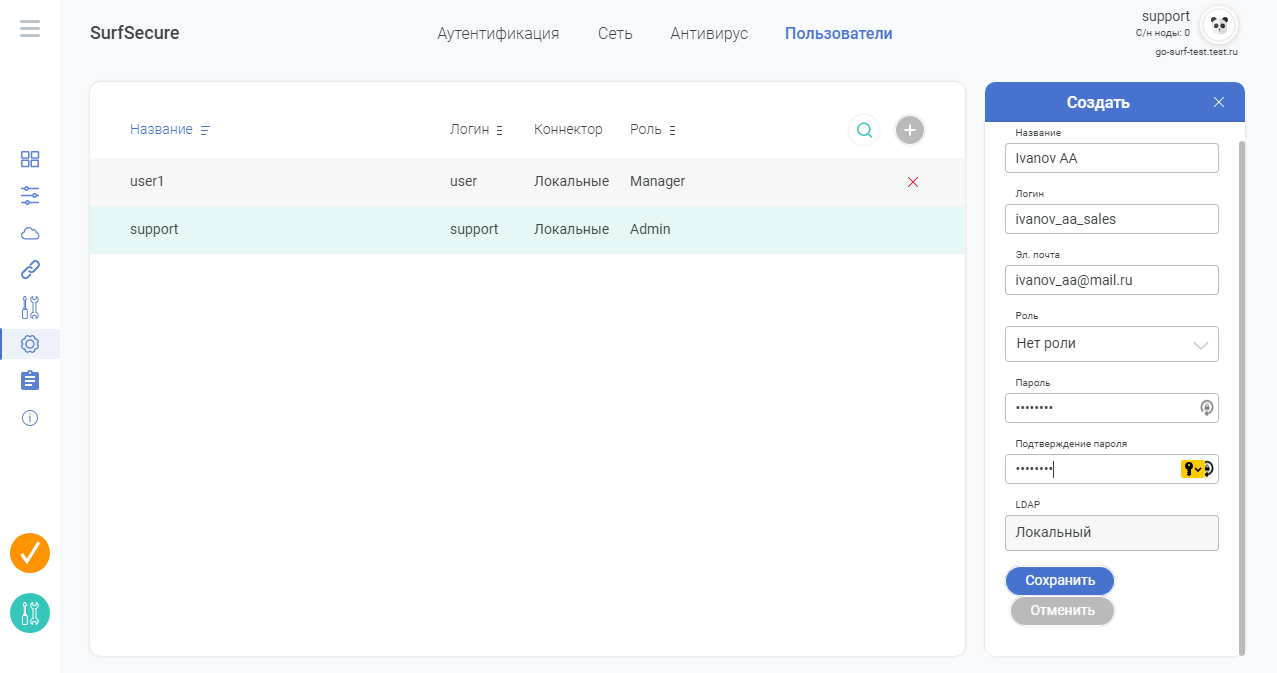Click the password manager icon in Пароль field
The width and height of the screenshot is (1277, 673).
[x=1207, y=408]
